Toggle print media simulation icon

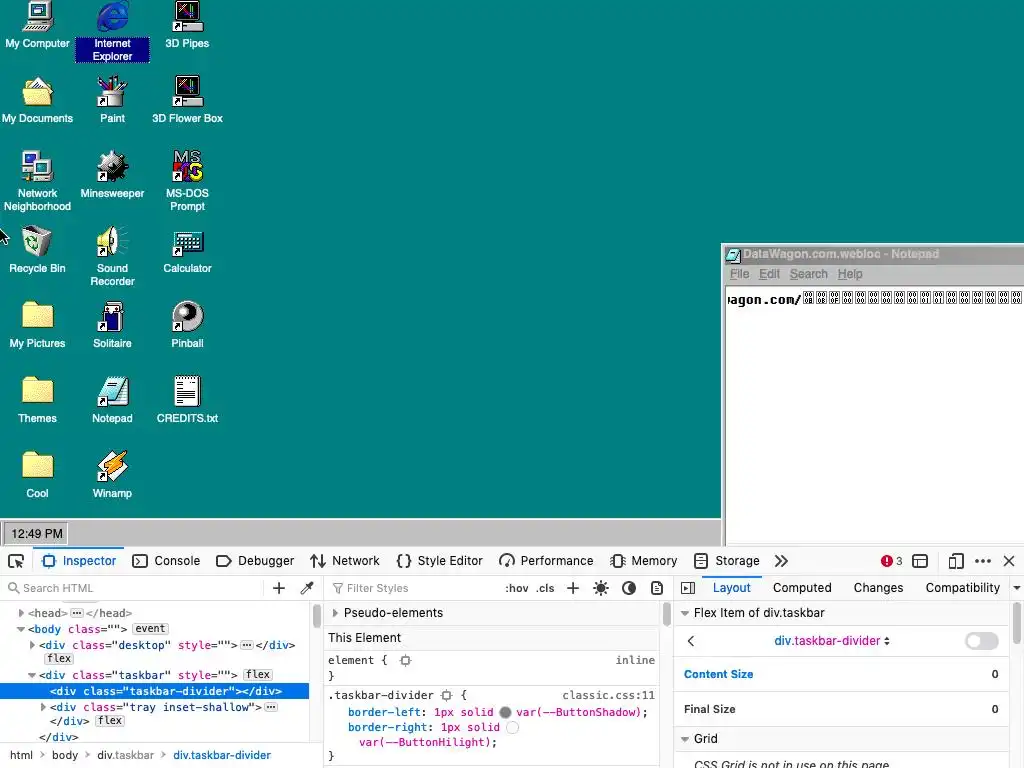pyautogui.click(x=657, y=588)
